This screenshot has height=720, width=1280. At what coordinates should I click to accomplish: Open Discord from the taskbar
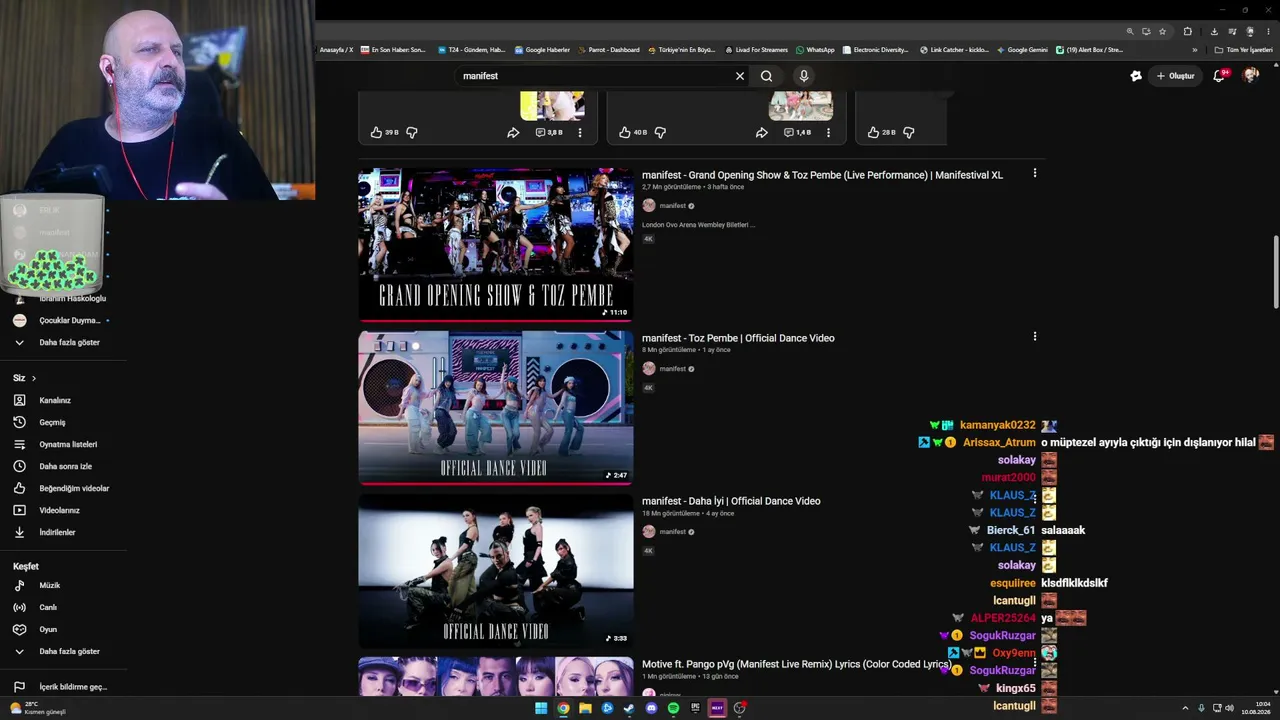tap(651, 708)
